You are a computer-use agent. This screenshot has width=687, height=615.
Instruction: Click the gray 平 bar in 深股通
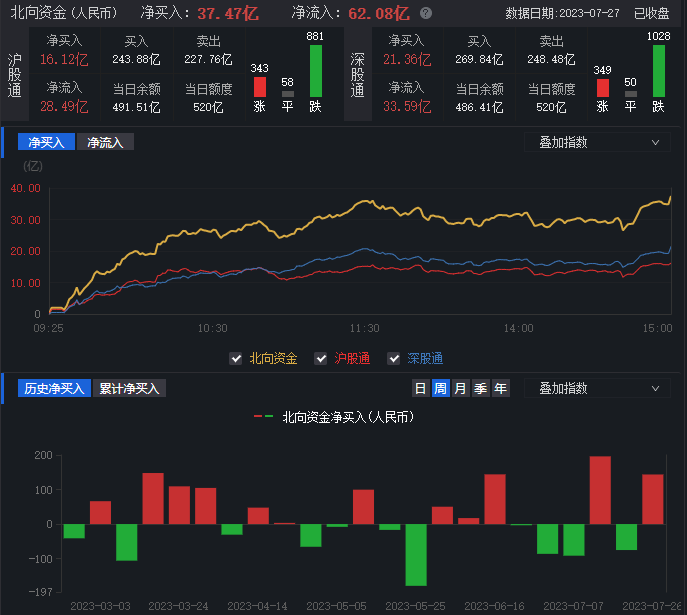tap(630, 94)
